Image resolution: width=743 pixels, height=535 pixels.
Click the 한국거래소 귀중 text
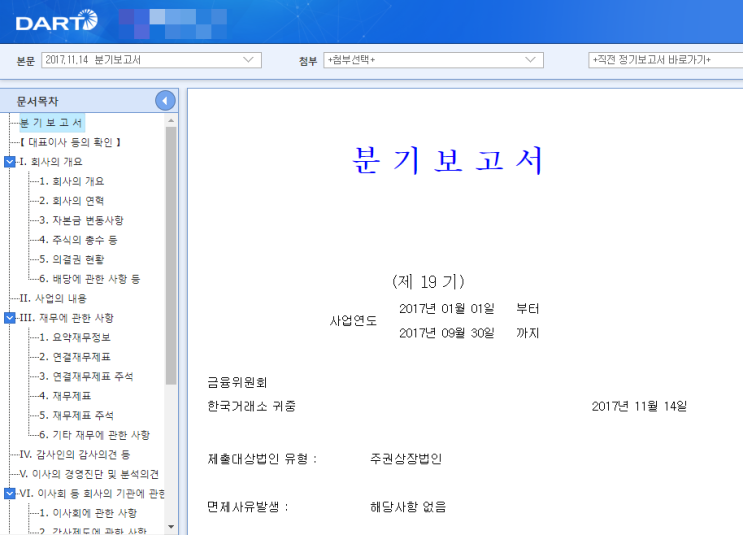click(252, 406)
